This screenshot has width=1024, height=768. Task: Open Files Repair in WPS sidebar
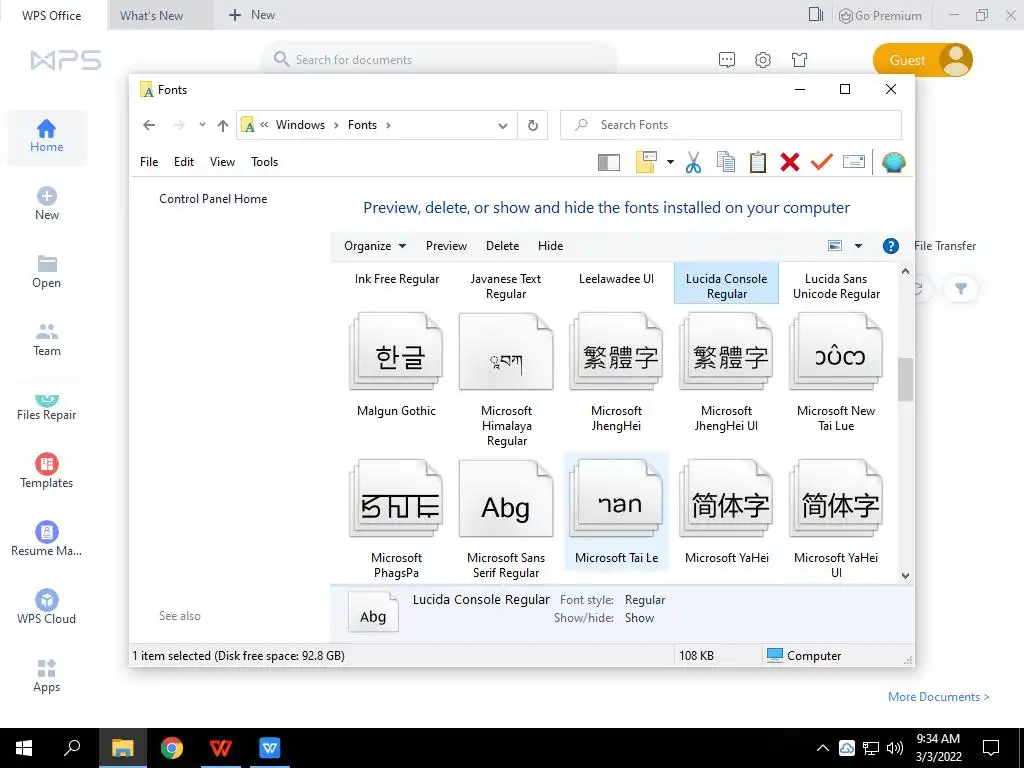[46, 408]
